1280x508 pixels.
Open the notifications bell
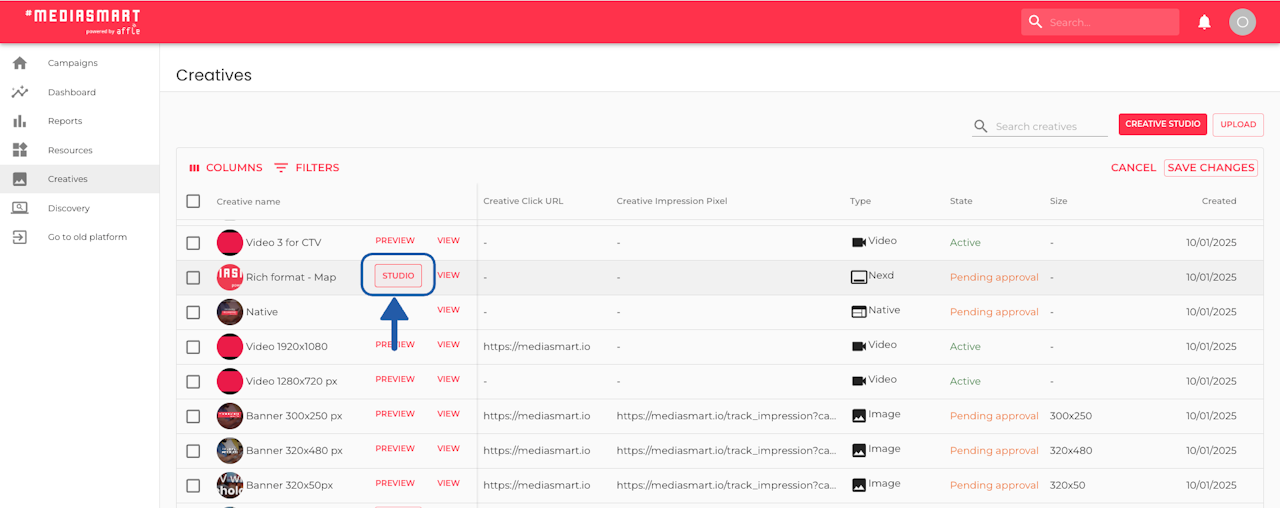pyautogui.click(x=1204, y=22)
